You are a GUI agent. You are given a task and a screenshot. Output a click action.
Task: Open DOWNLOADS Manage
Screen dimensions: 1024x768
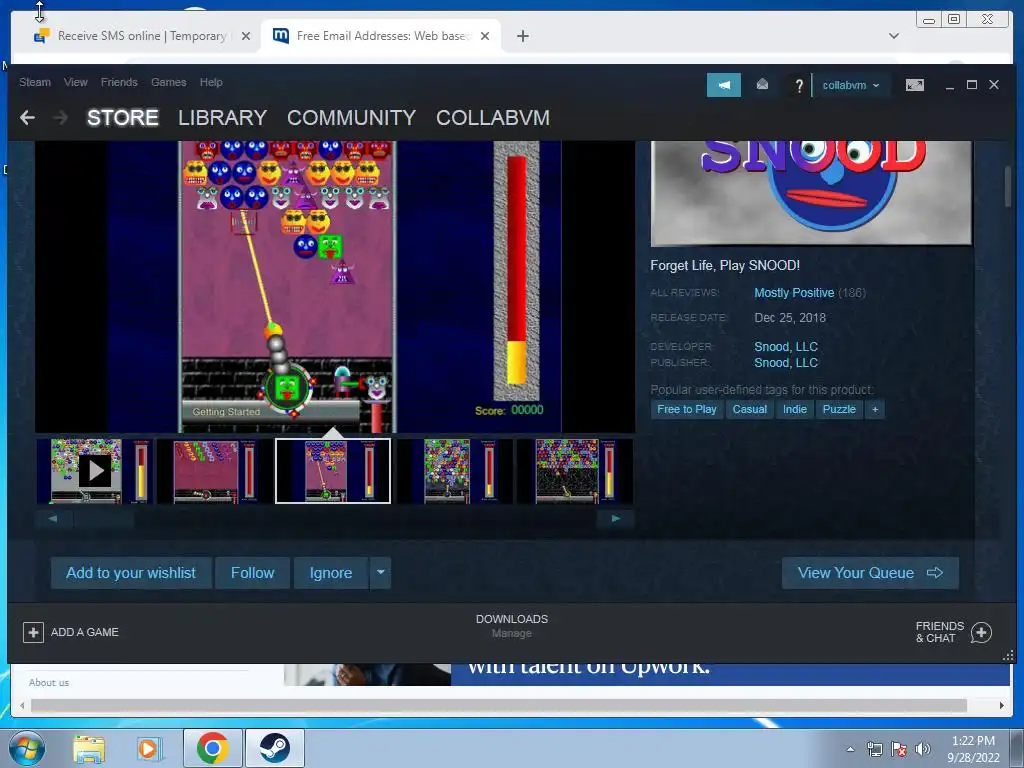tap(511, 626)
